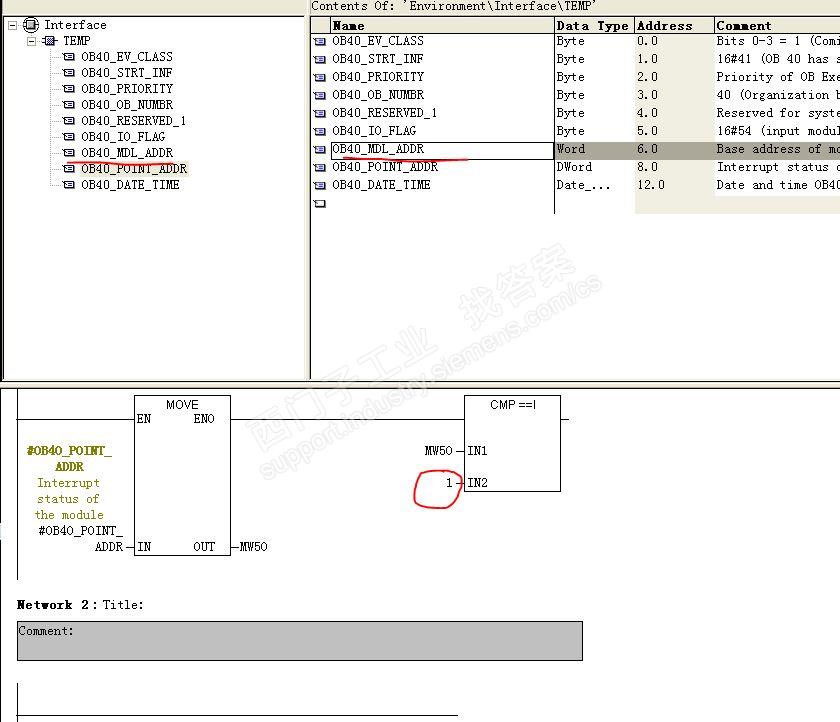Click OB40_EV_CLASS name cell in table
Viewport: 840px width, 722px height.
point(442,41)
